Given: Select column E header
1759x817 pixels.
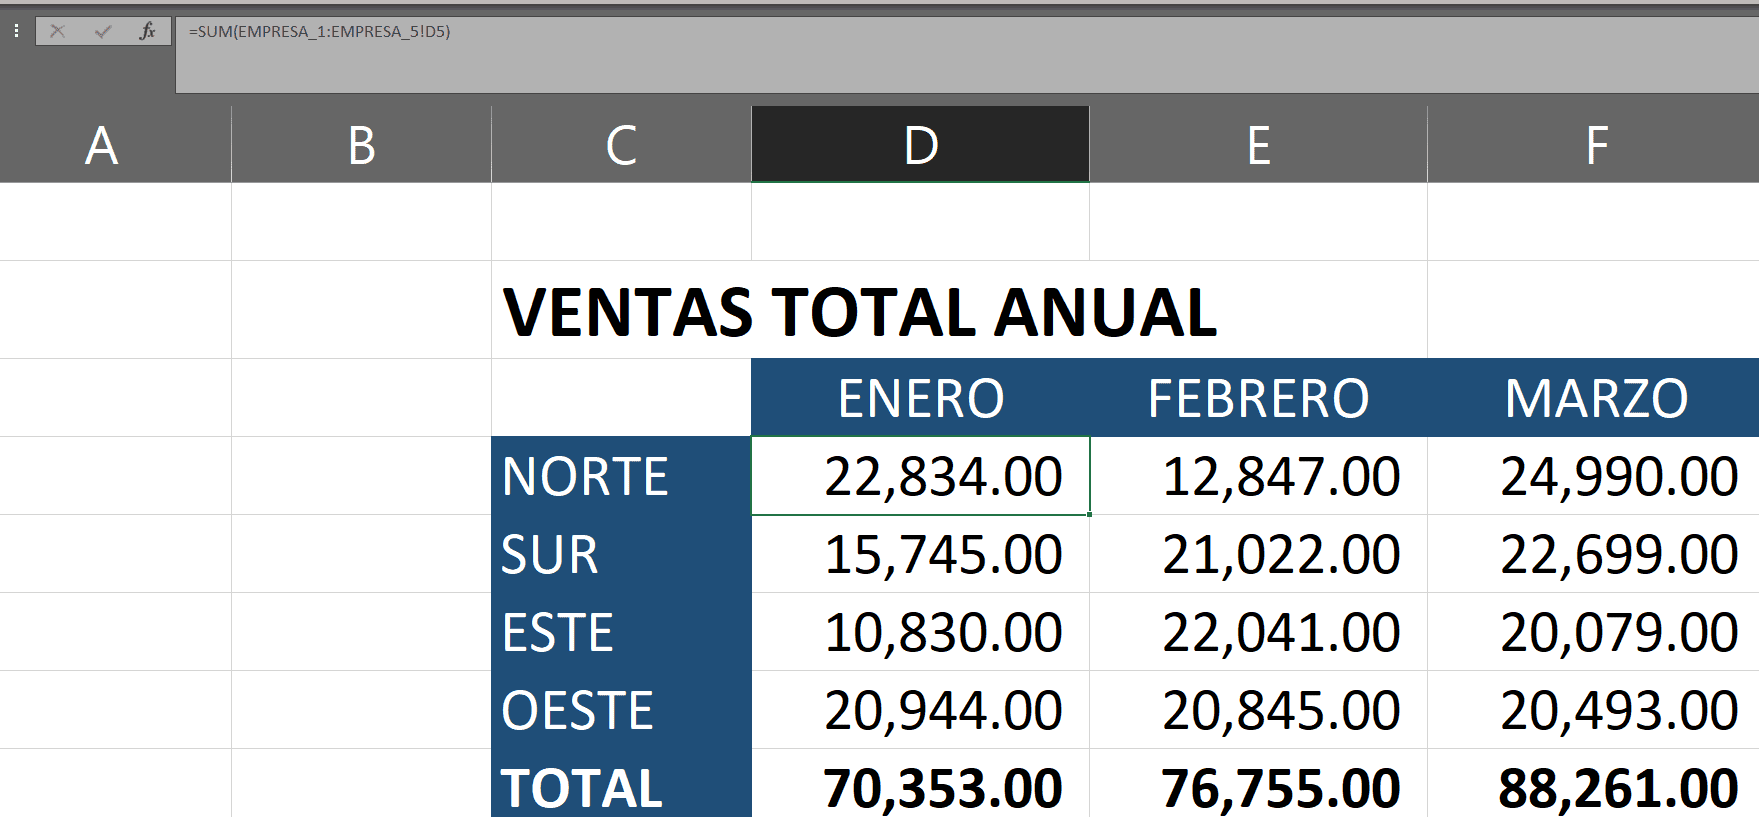Looking at the screenshot, I should click(1258, 145).
